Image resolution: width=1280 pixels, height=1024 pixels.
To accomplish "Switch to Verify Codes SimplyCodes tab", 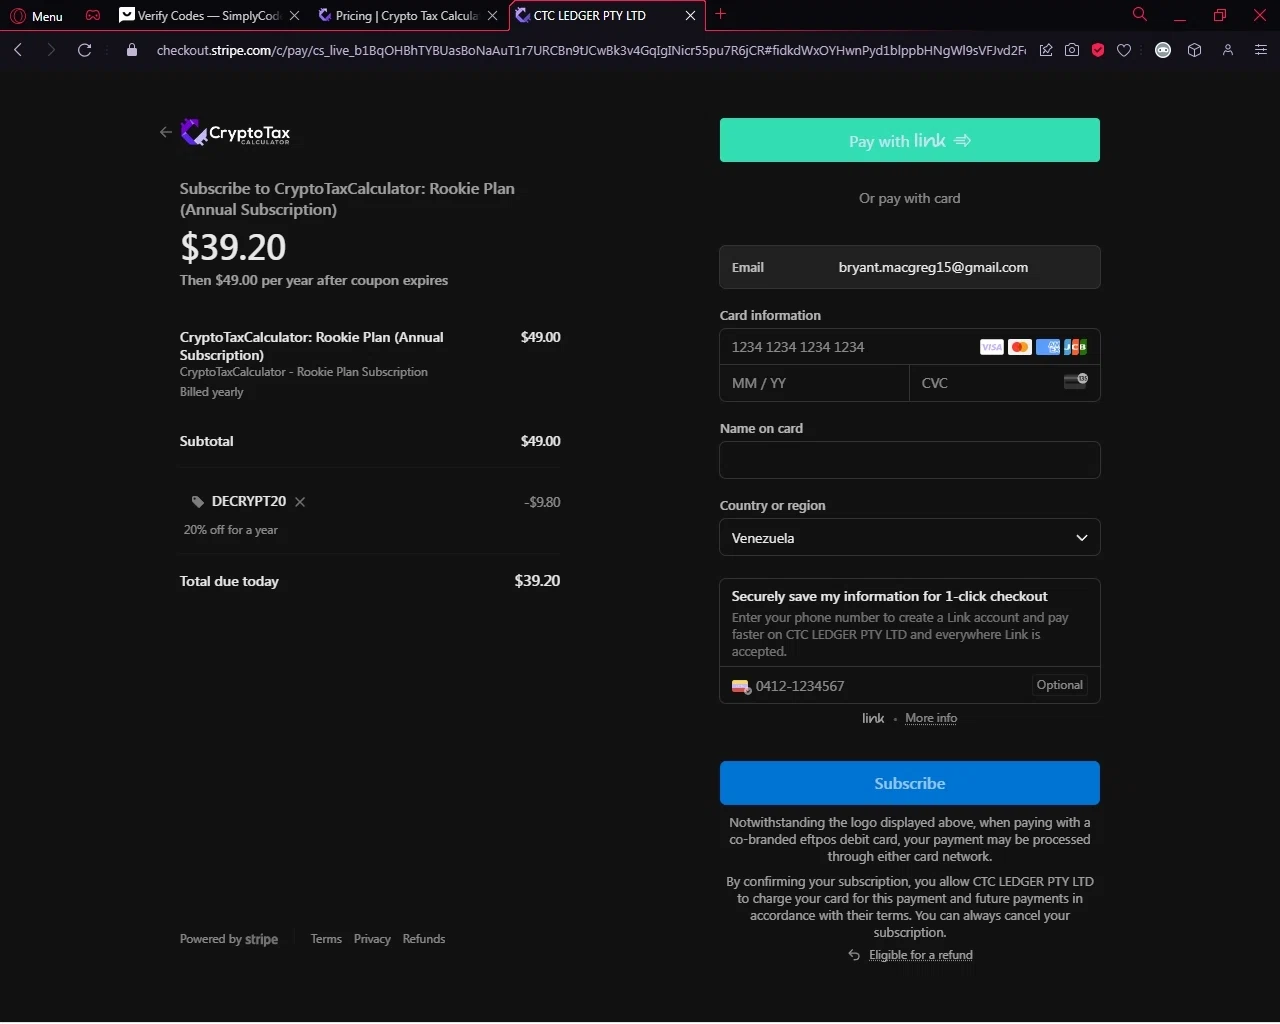I will coord(209,16).
